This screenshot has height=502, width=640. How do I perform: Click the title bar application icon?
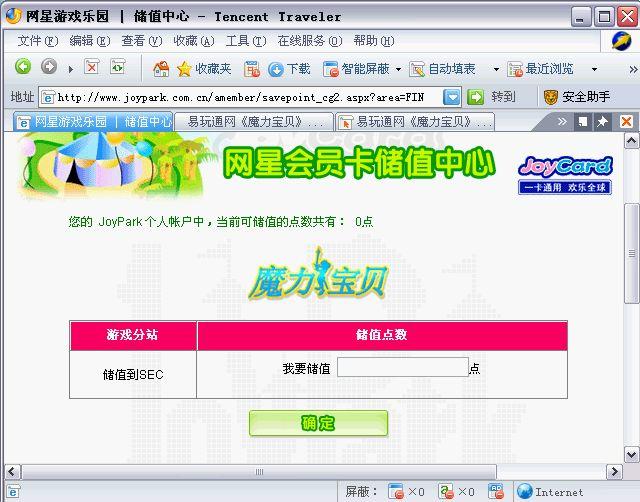pyautogui.click(x=13, y=16)
